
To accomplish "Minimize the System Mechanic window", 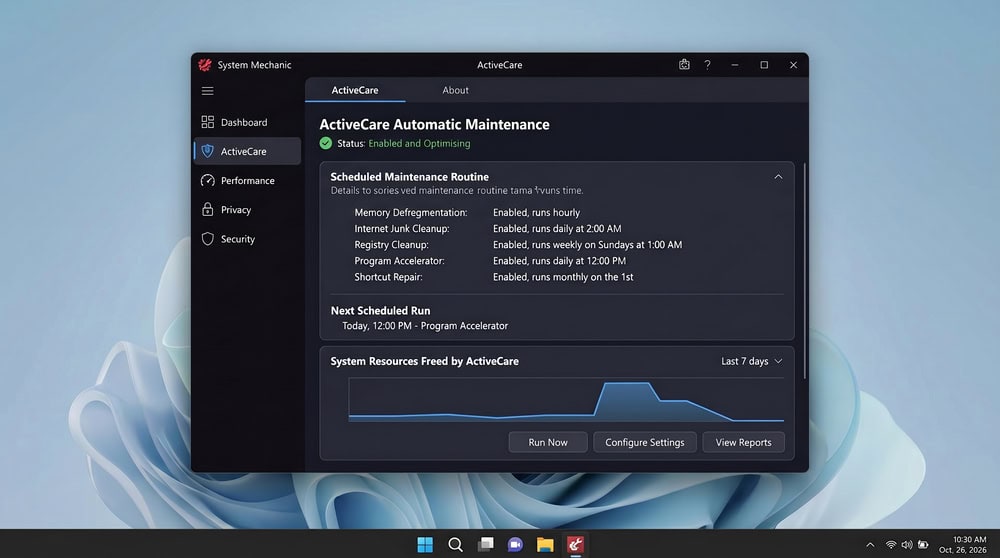I will 735,64.
